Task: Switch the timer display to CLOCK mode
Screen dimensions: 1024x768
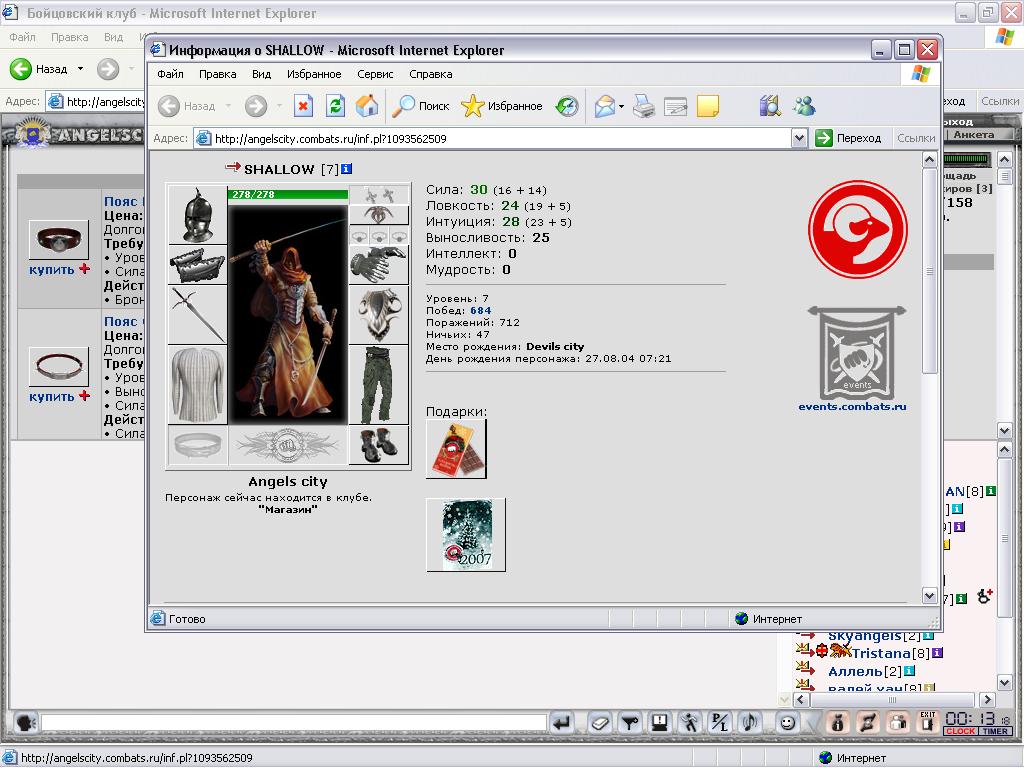Action: pos(960,731)
